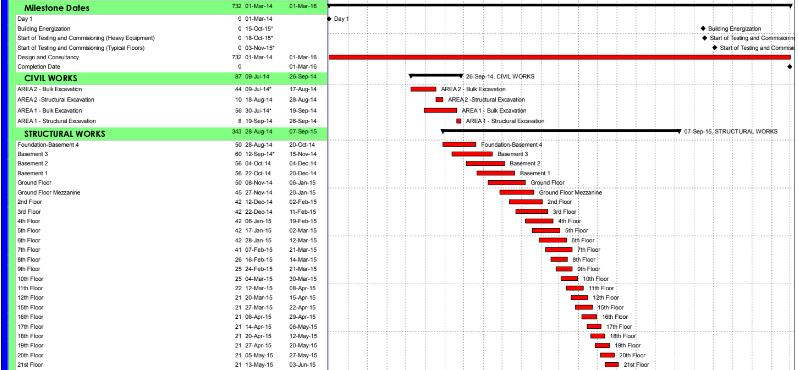The height and width of the screenshot is (370, 798).
Task: Select the AREA 2 - Bulk Excavation bar
Action: click(423, 89)
